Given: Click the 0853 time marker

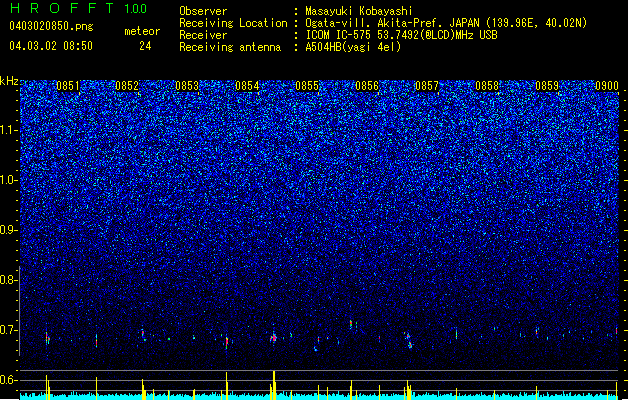Looking at the screenshot, I should pos(187,86).
